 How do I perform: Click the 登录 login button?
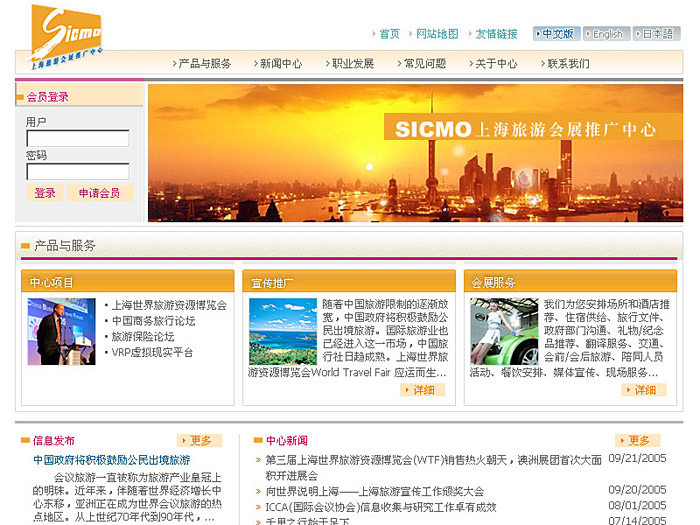(x=45, y=193)
